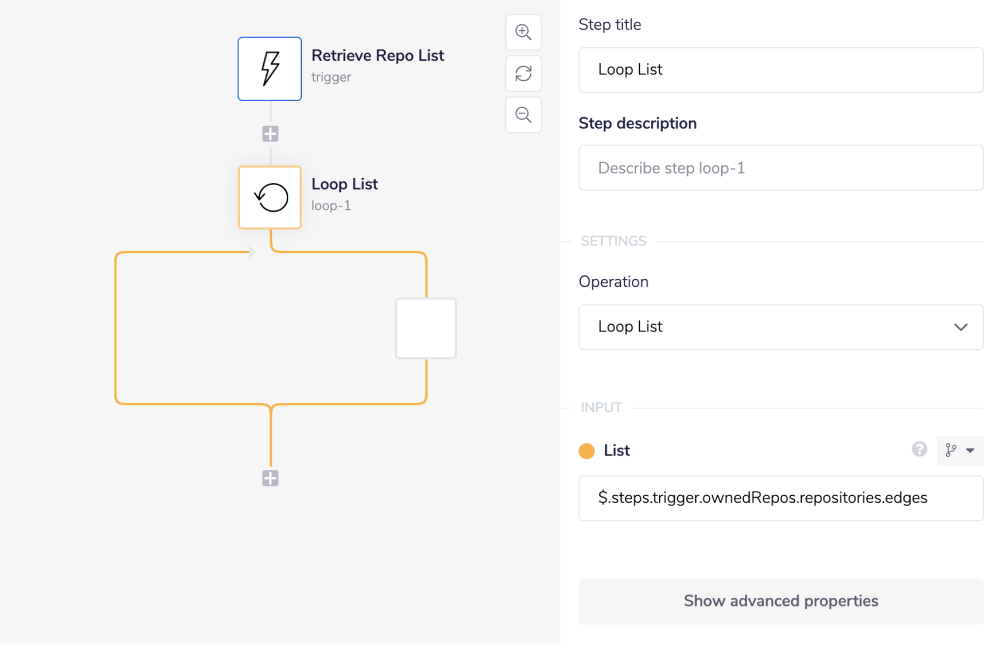Screen dimensions: 1000x646
Task: Click the Show advanced properties button
Action: [x=780, y=601]
